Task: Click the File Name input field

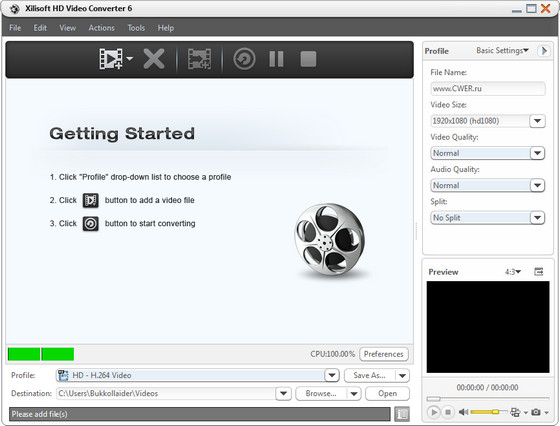Action: [488, 89]
